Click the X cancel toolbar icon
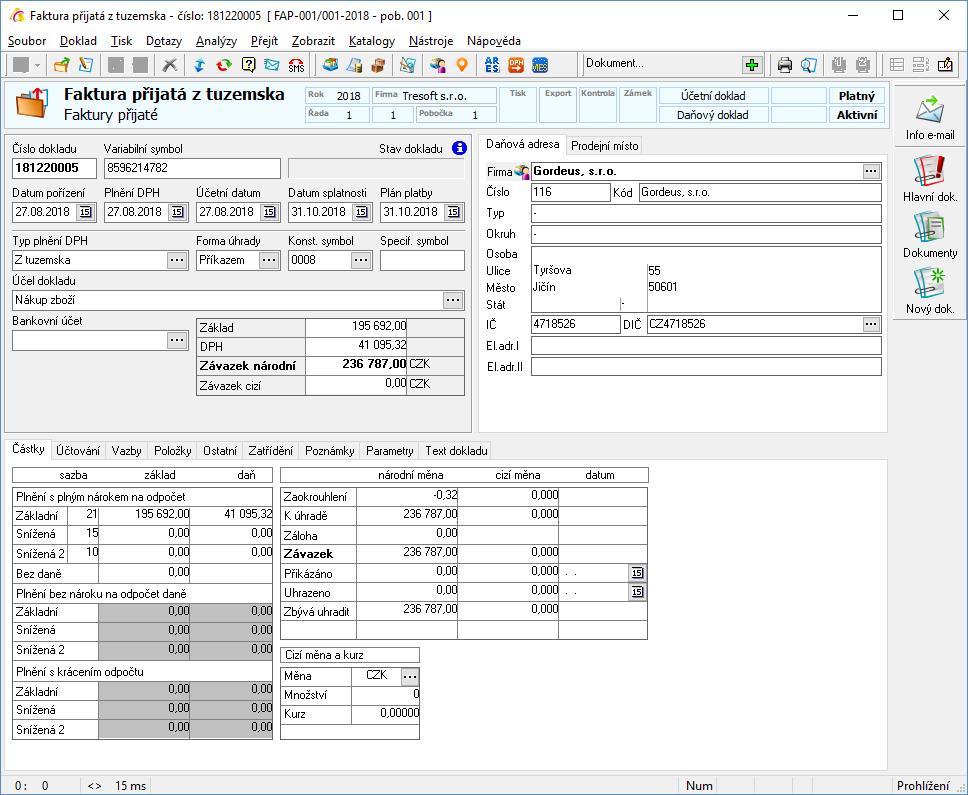This screenshot has height=795, width=968. pyautogui.click(x=169, y=65)
